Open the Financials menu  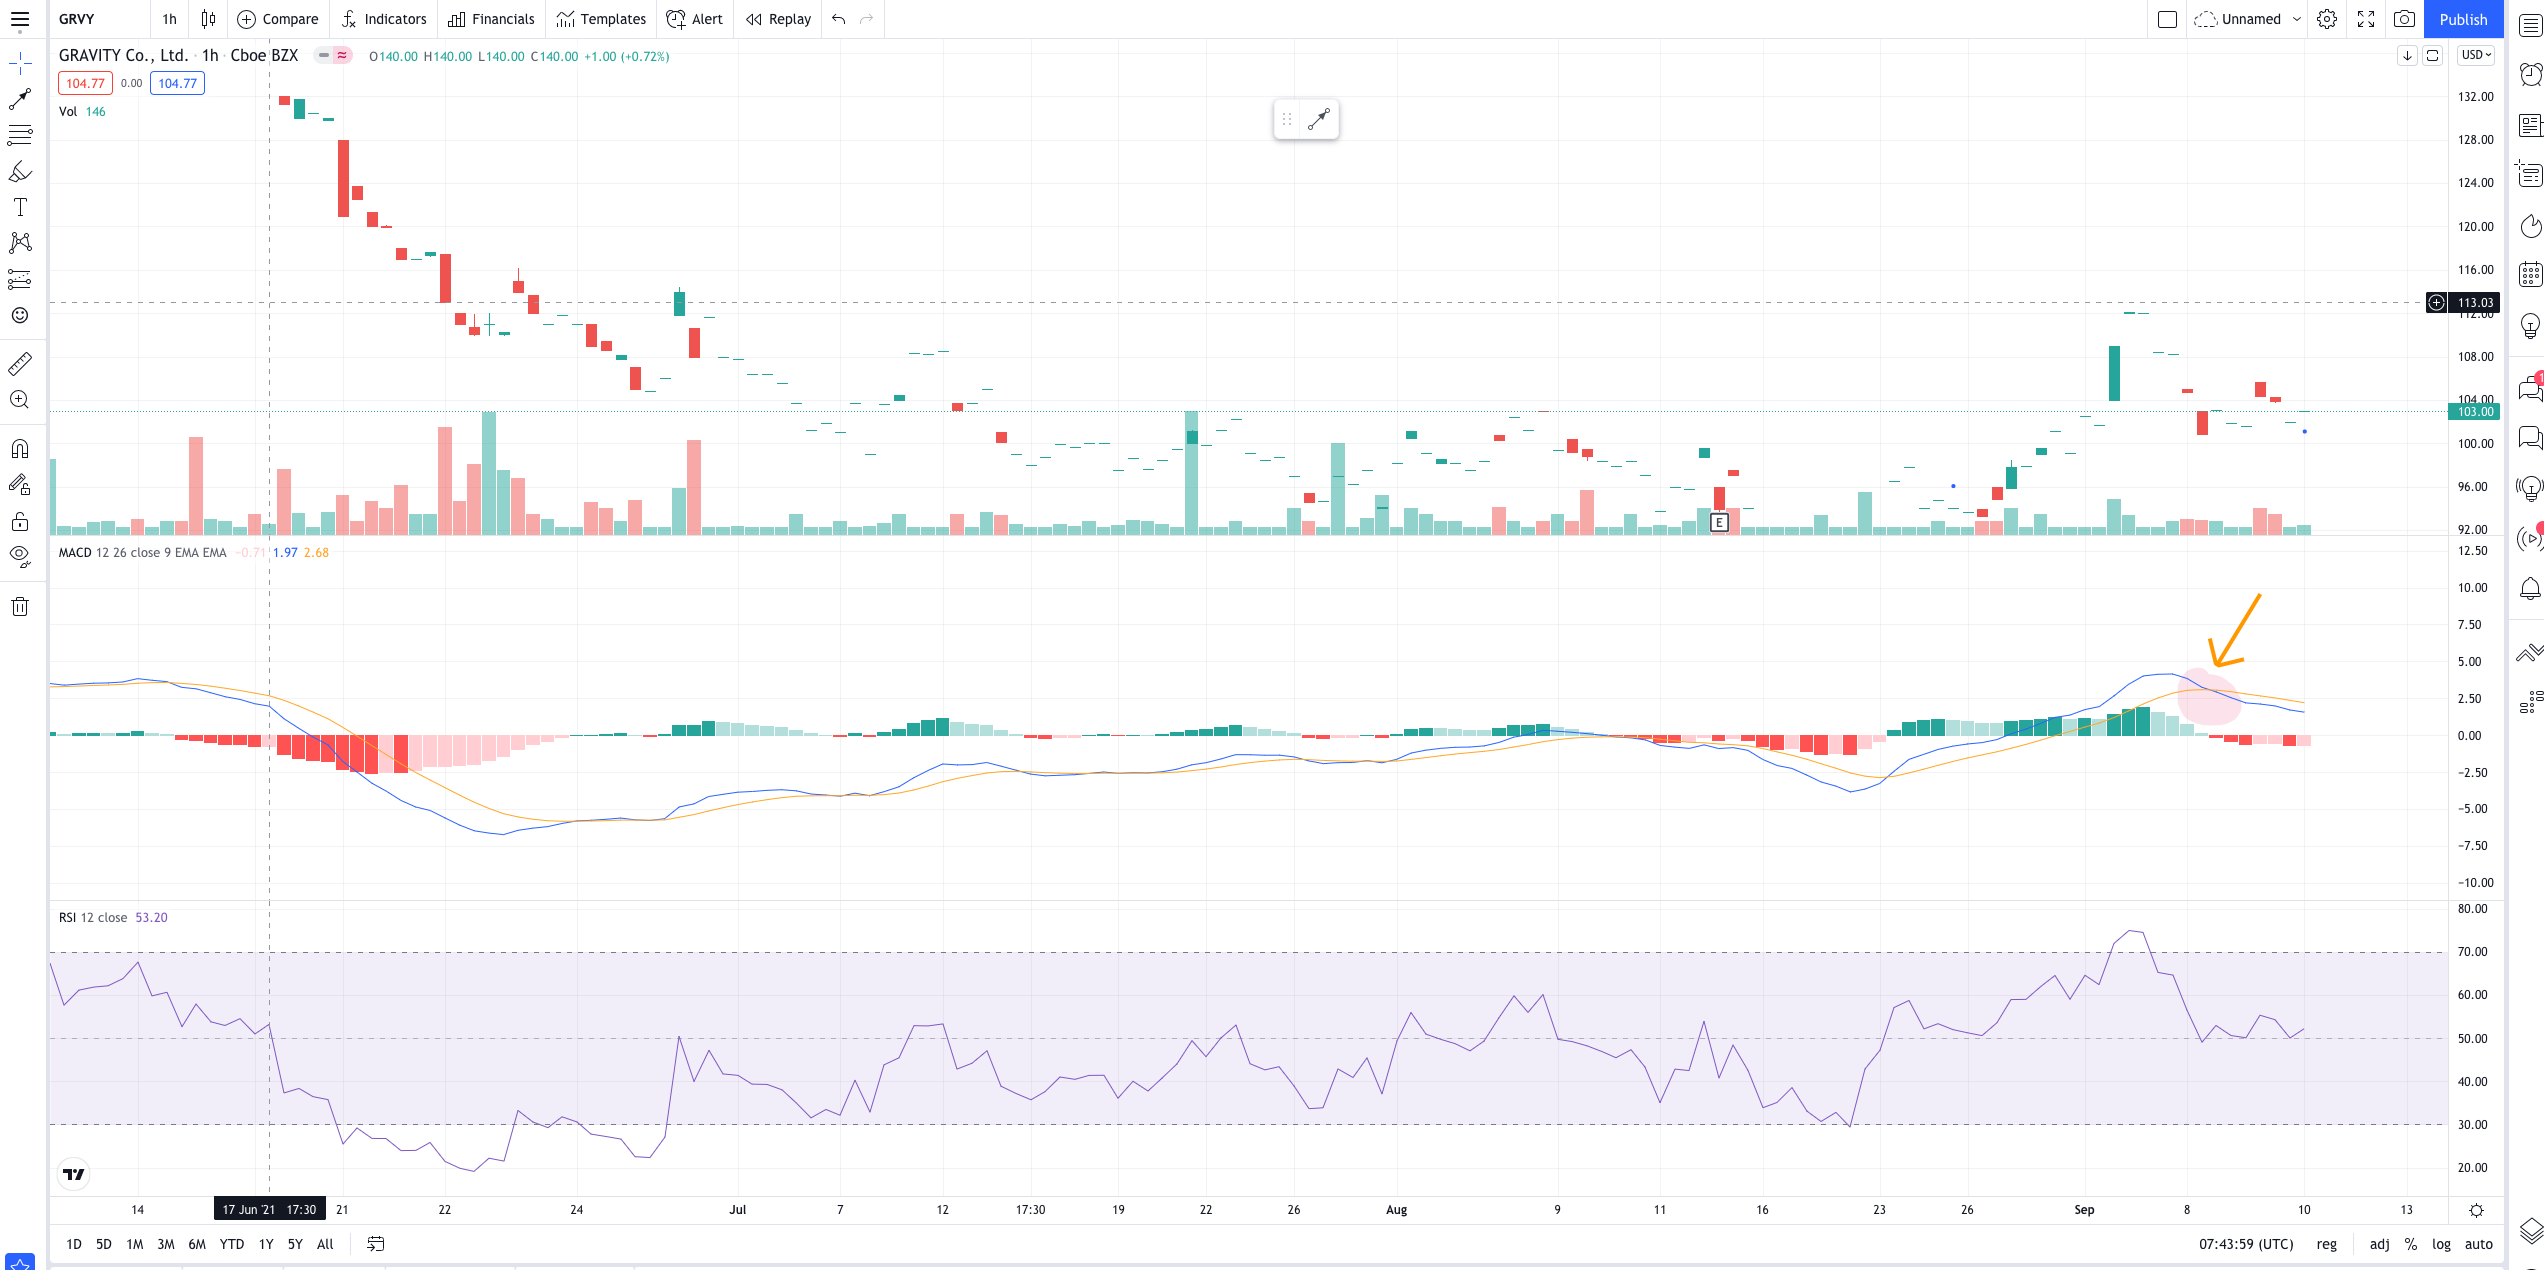[492, 19]
